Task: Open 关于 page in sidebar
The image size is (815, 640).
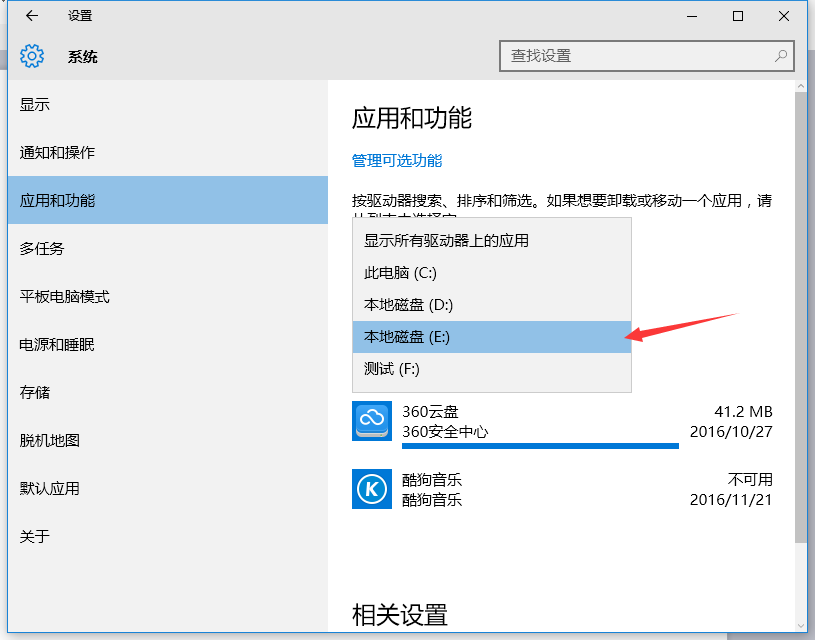Action: [167, 536]
